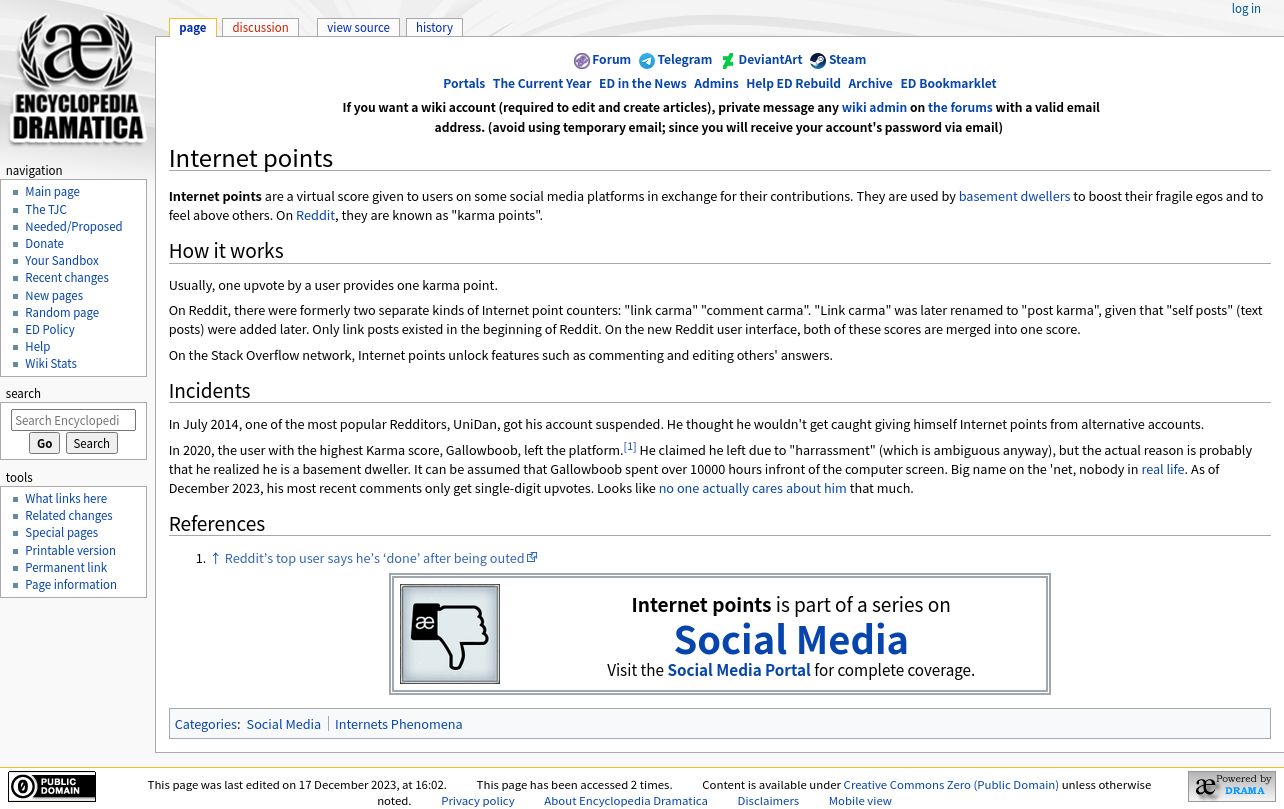1284x809 pixels.
Task: Open the Archive header link
Action: pos(870,84)
